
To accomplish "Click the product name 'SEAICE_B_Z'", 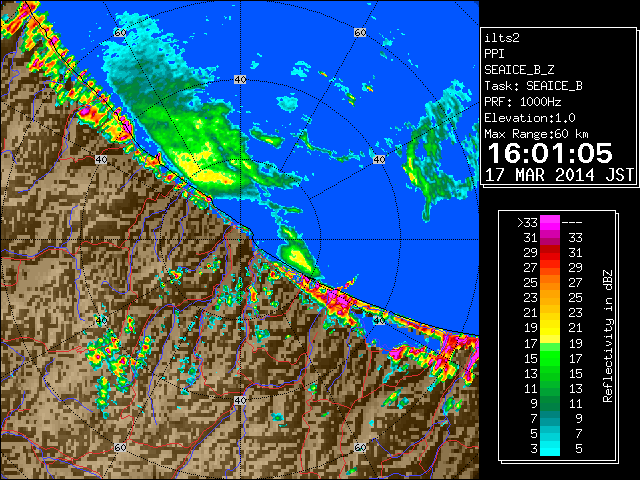I will pos(519,70).
